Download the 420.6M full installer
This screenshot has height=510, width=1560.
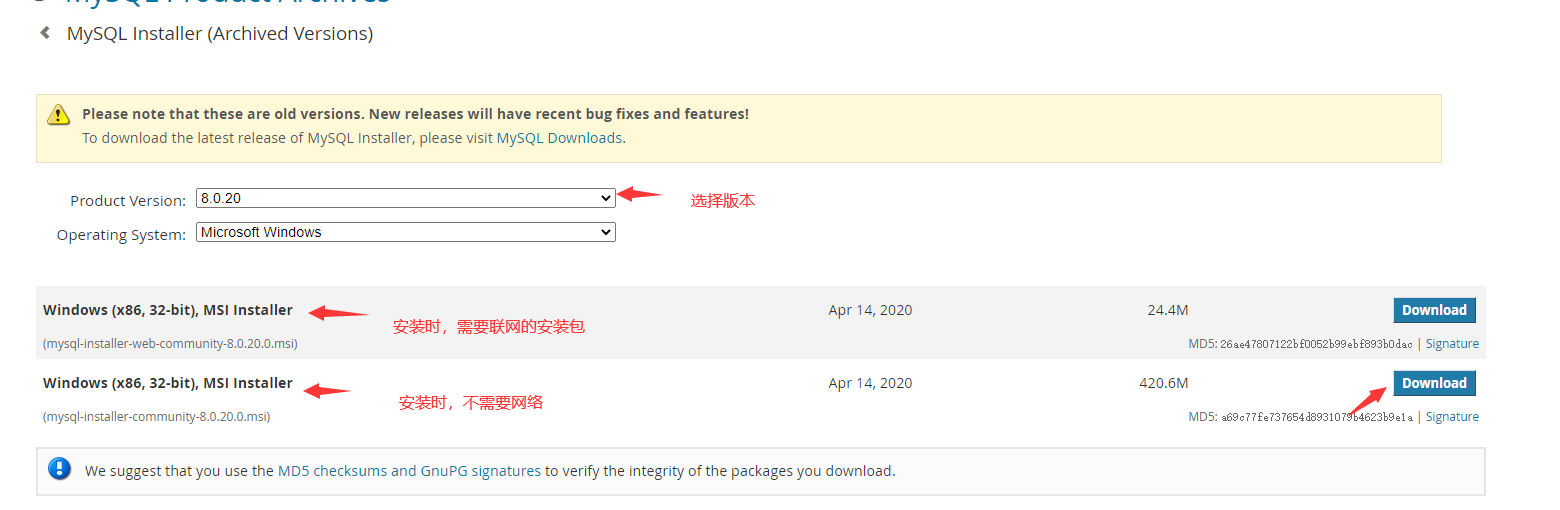pyautogui.click(x=1434, y=383)
